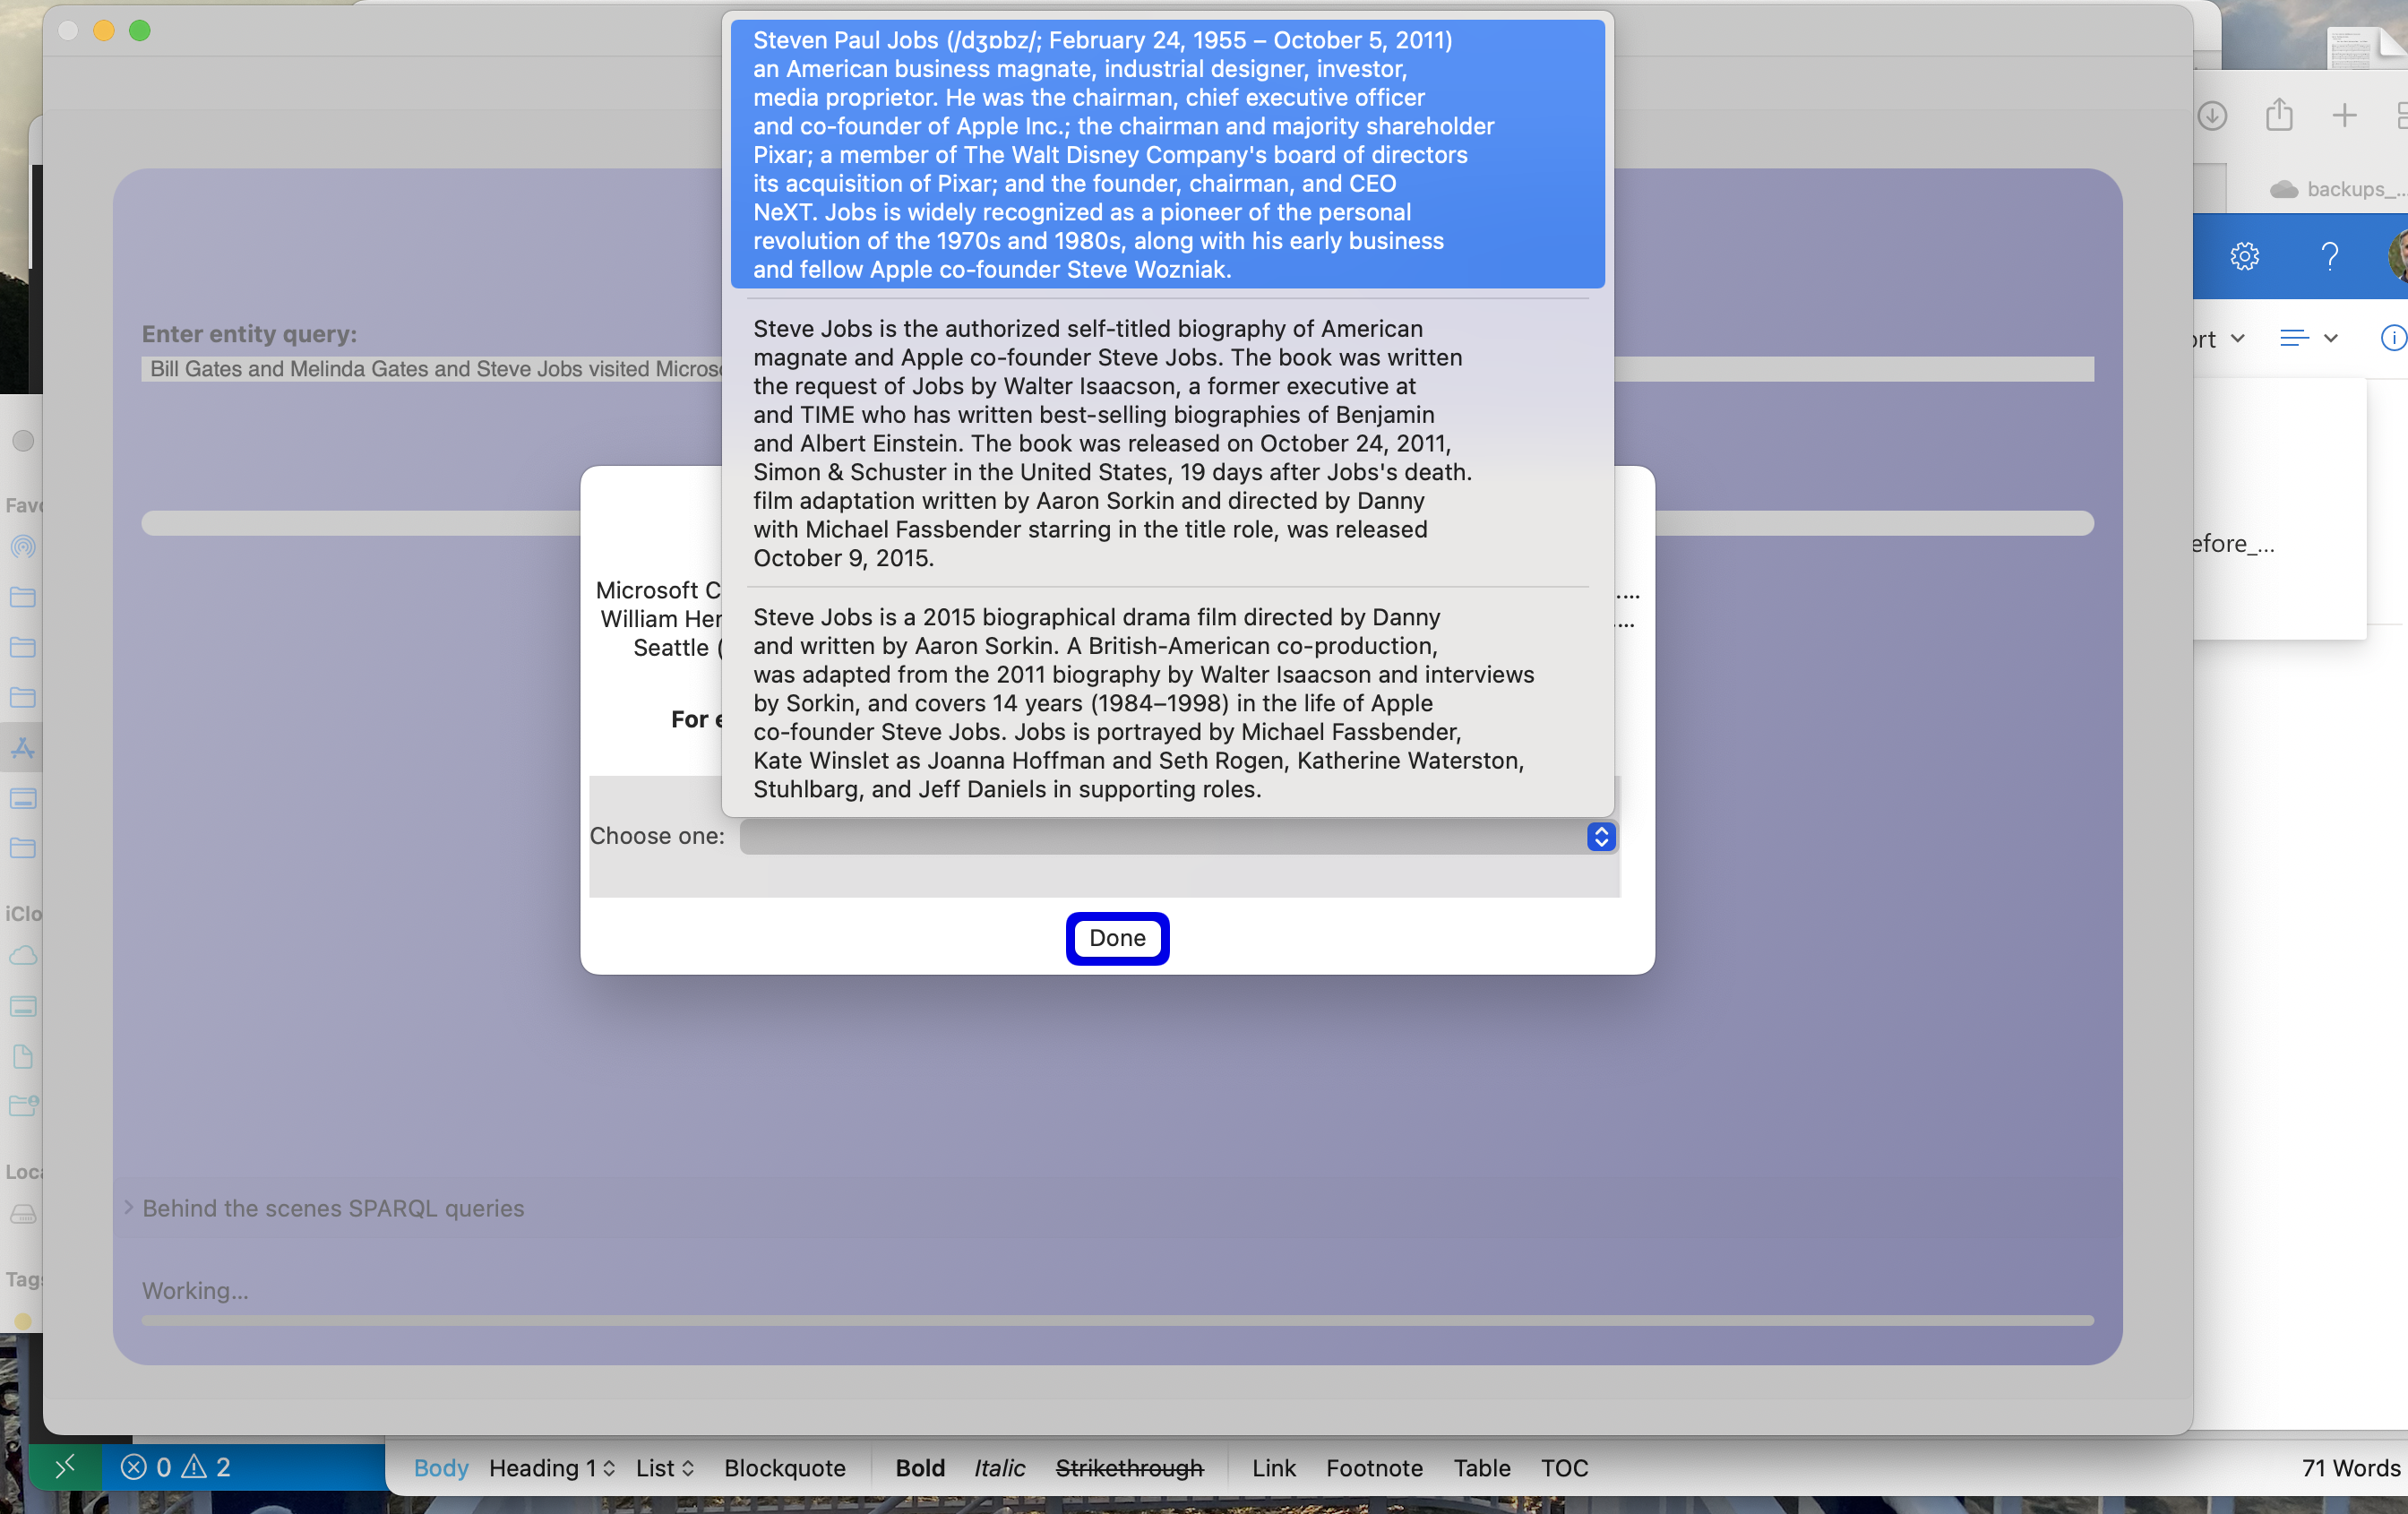Toggle Bold formatting

coord(919,1468)
